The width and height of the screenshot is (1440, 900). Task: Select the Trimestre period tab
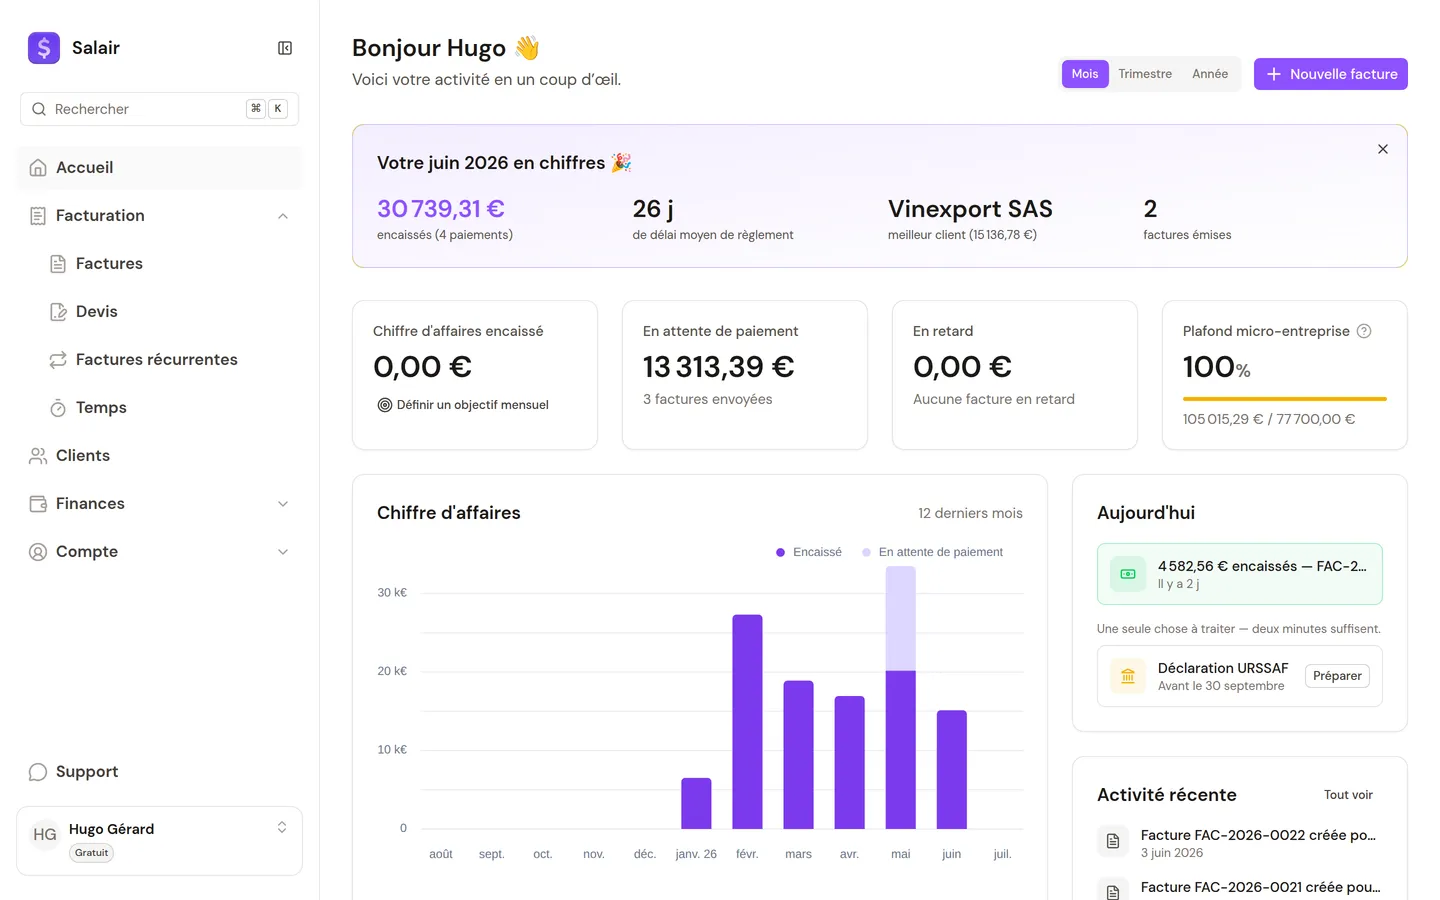[x=1145, y=74]
